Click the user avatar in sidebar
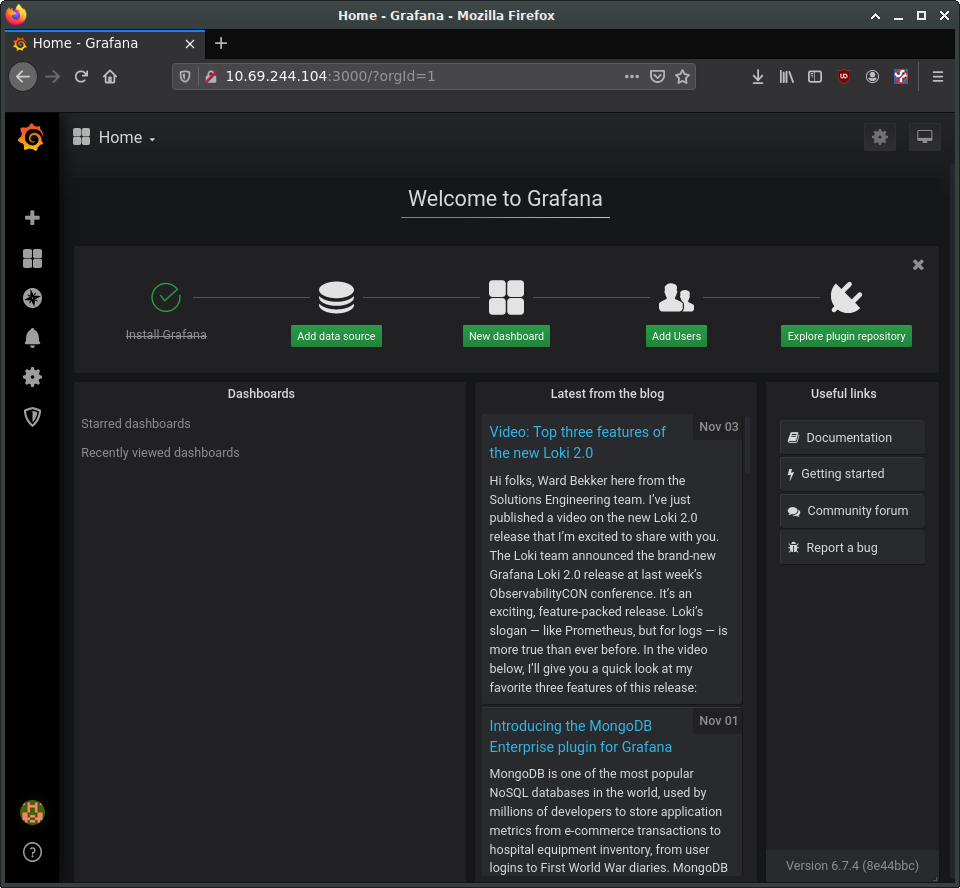The image size is (960, 888). pyautogui.click(x=32, y=813)
